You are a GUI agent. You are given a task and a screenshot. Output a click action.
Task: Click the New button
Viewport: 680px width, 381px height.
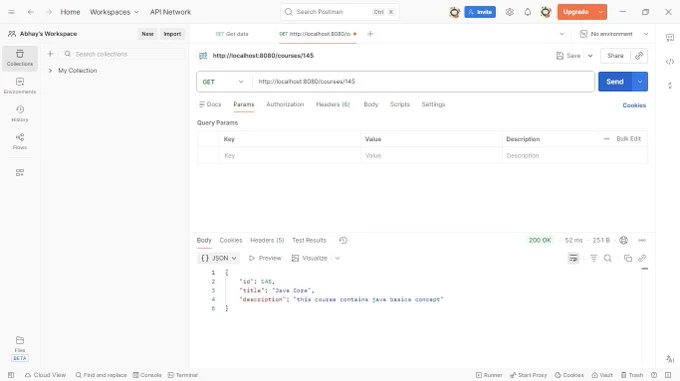pos(147,34)
